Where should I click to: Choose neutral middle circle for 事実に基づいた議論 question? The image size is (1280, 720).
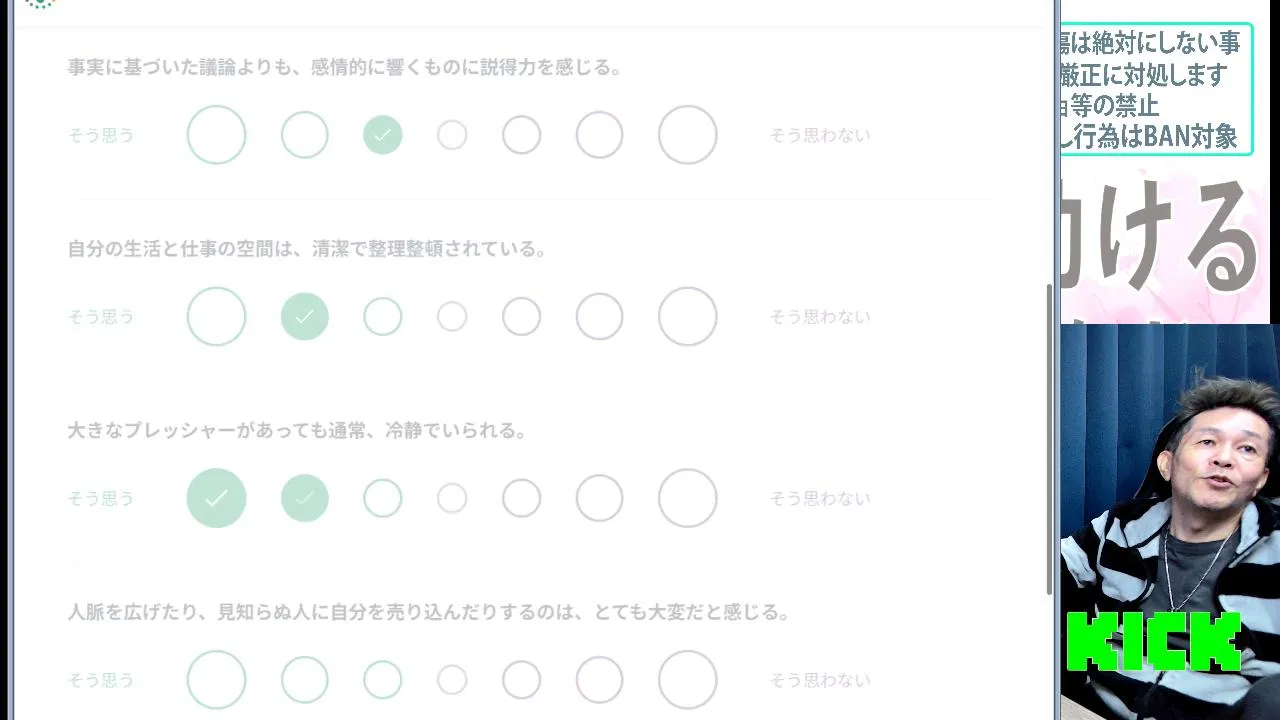pyautogui.click(x=452, y=135)
